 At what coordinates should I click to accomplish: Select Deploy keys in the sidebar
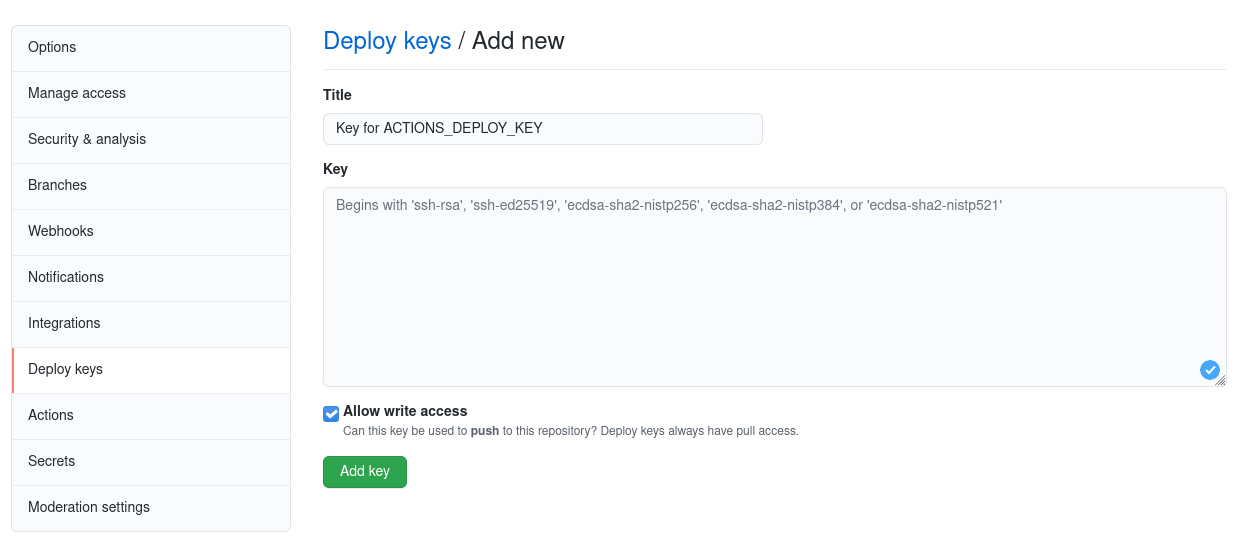[151, 370]
